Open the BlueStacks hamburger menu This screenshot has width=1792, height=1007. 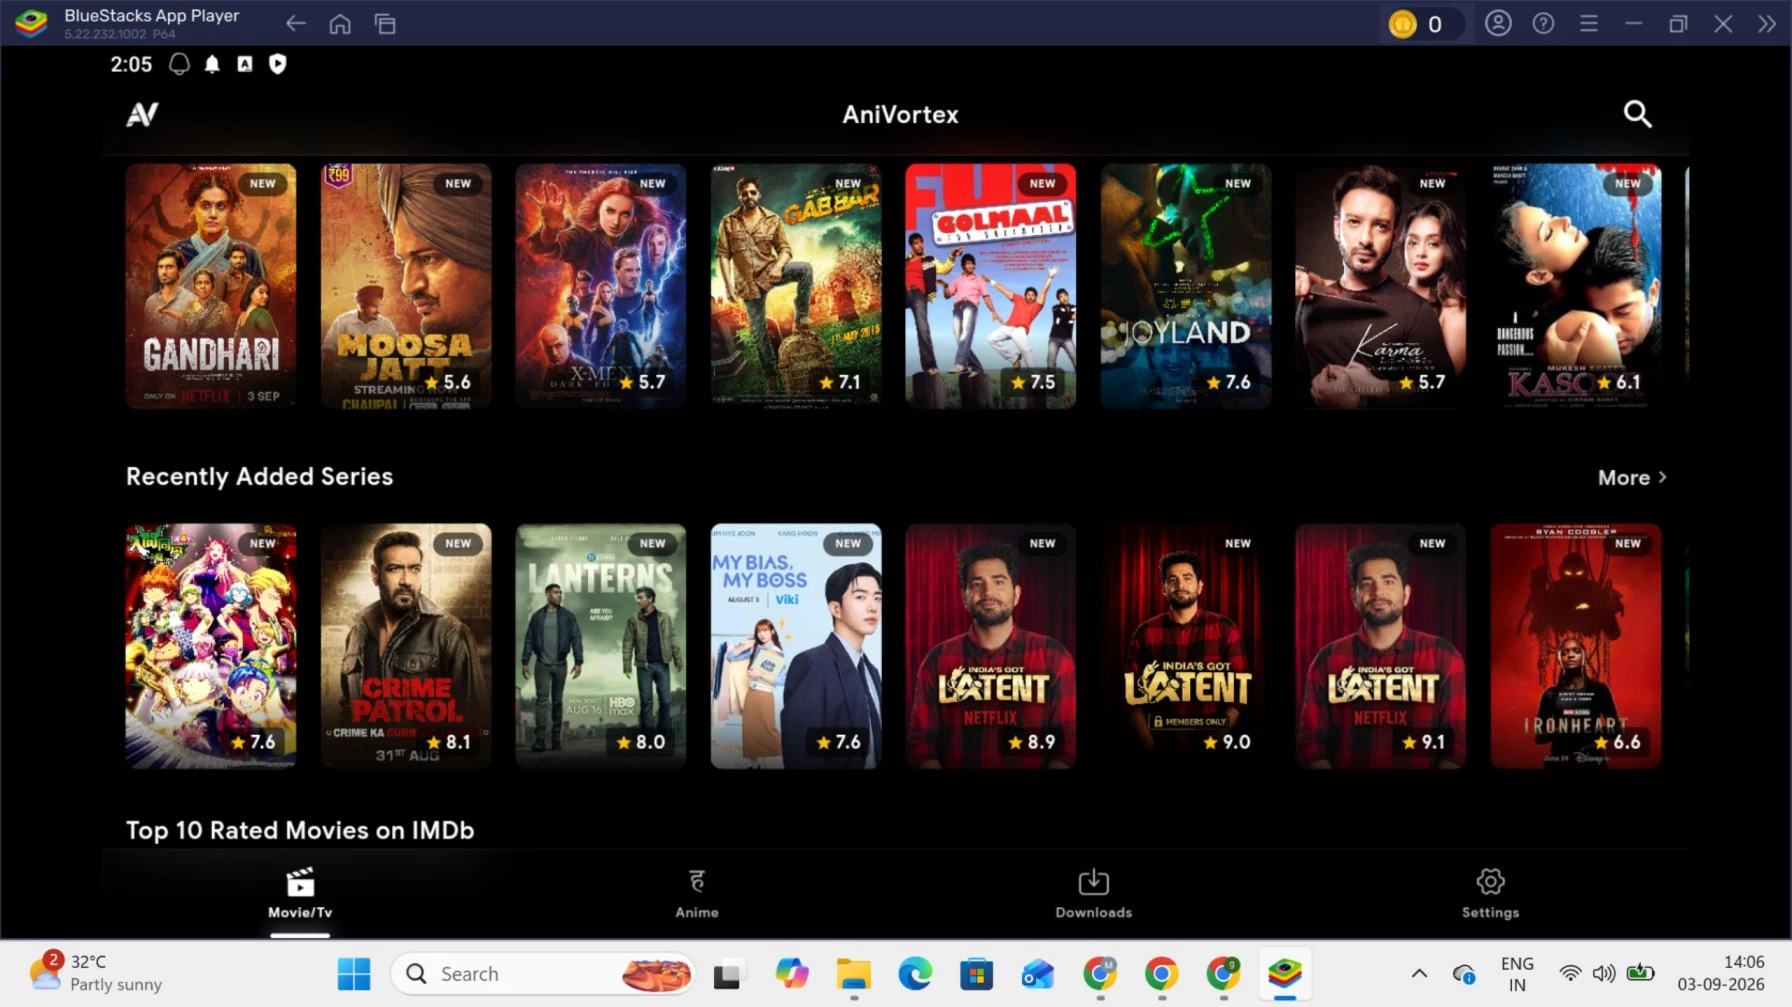[x=1588, y=23]
